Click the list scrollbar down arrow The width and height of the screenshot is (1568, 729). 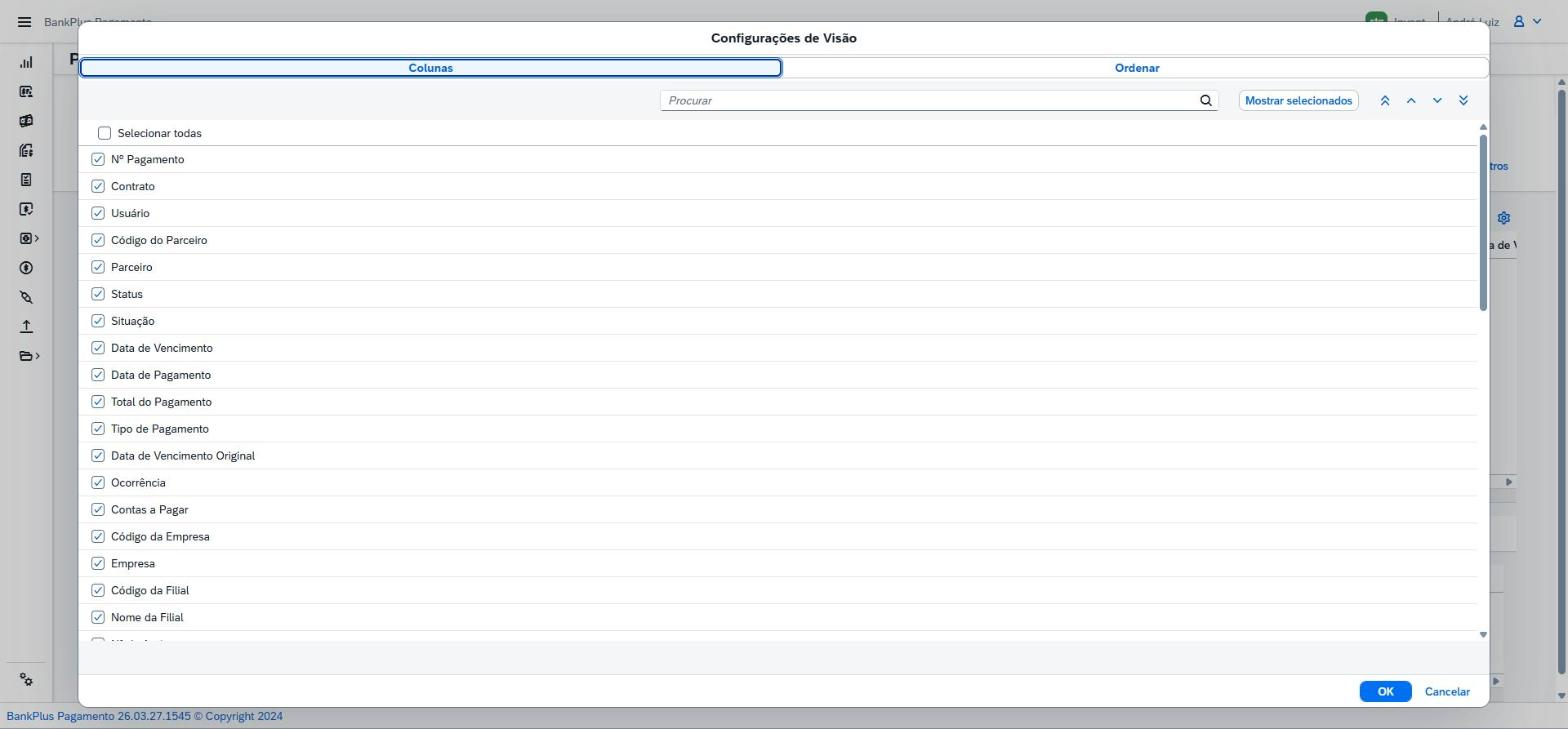click(1483, 635)
